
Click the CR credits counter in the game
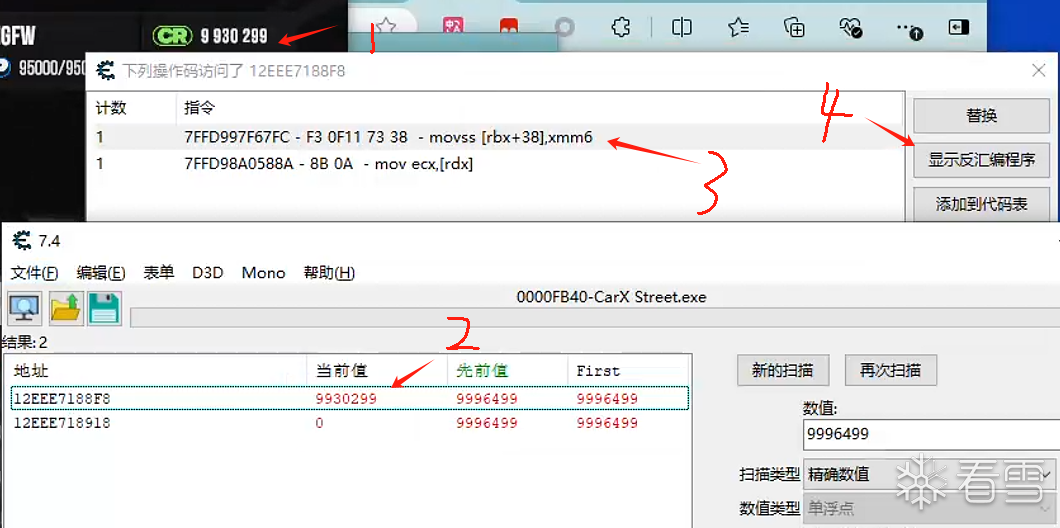coord(234,36)
